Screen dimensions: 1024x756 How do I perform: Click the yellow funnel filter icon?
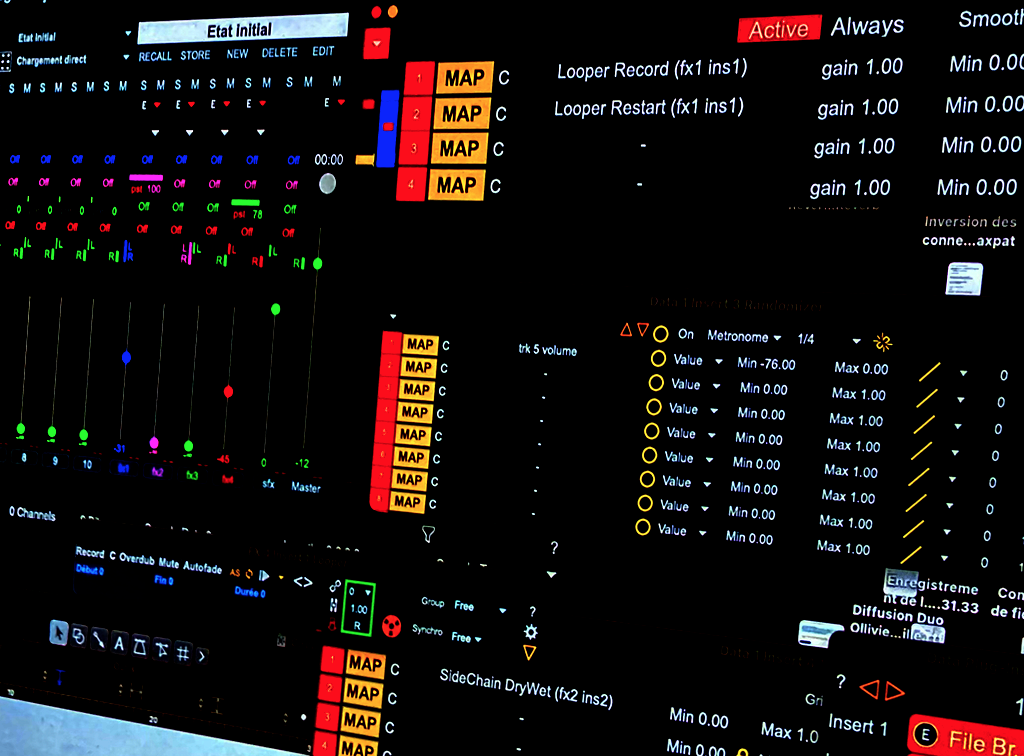point(428,534)
